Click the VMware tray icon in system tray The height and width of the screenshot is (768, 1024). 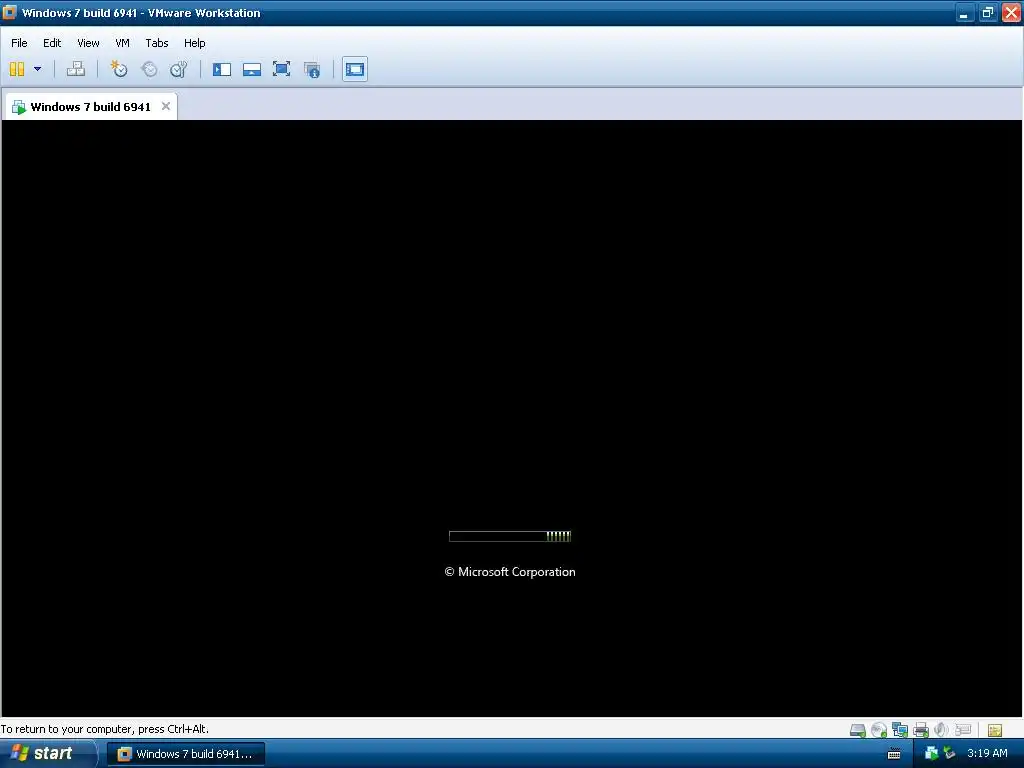pyautogui.click(x=931, y=754)
